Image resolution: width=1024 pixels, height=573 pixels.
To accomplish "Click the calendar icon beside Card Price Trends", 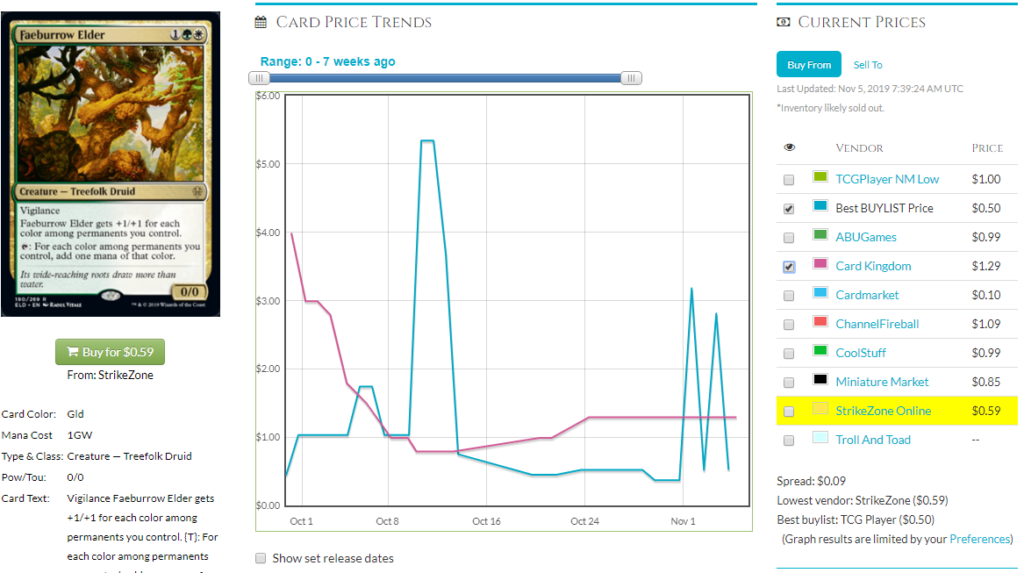I will [x=261, y=22].
